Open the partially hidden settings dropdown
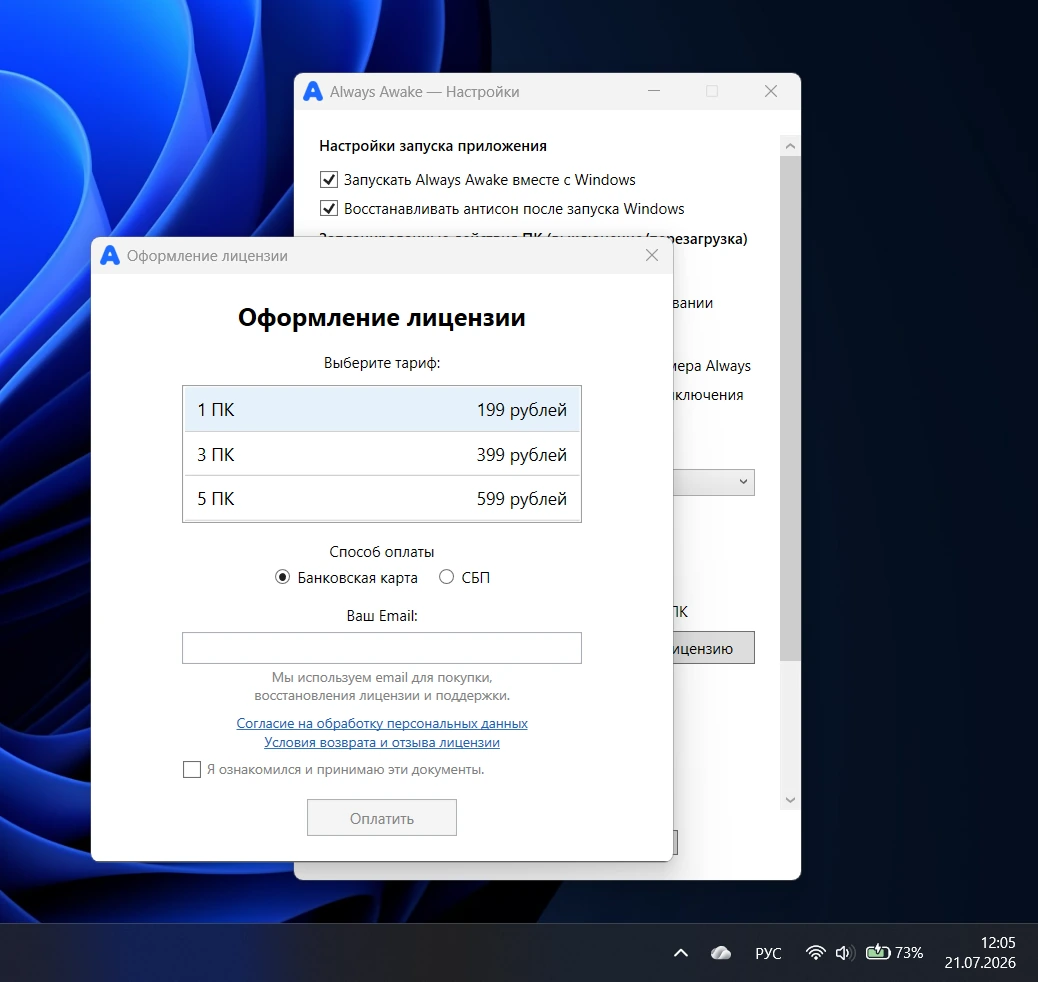 coord(714,482)
